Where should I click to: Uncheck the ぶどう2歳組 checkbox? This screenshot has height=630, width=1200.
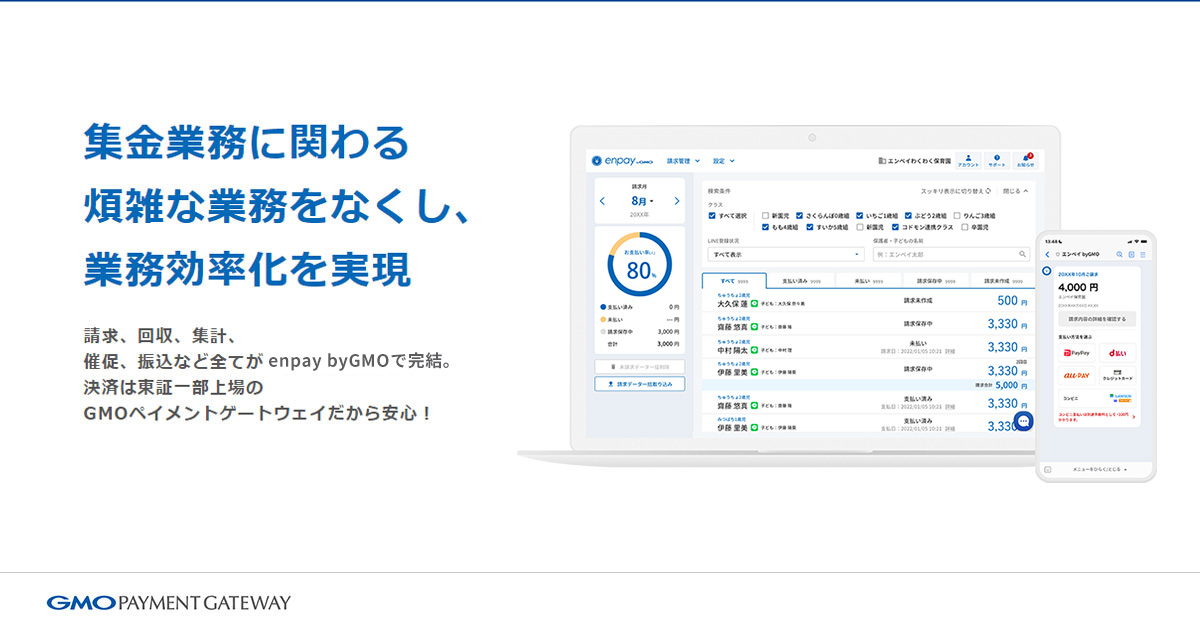tap(906, 215)
